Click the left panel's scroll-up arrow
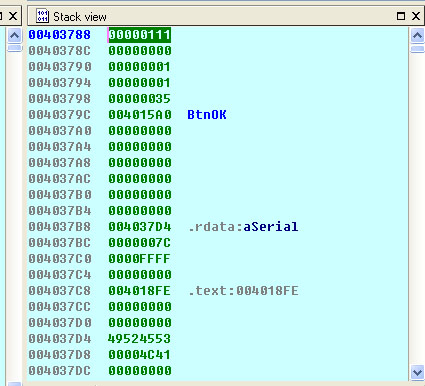The height and width of the screenshot is (386, 425). (x=14, y=35)
